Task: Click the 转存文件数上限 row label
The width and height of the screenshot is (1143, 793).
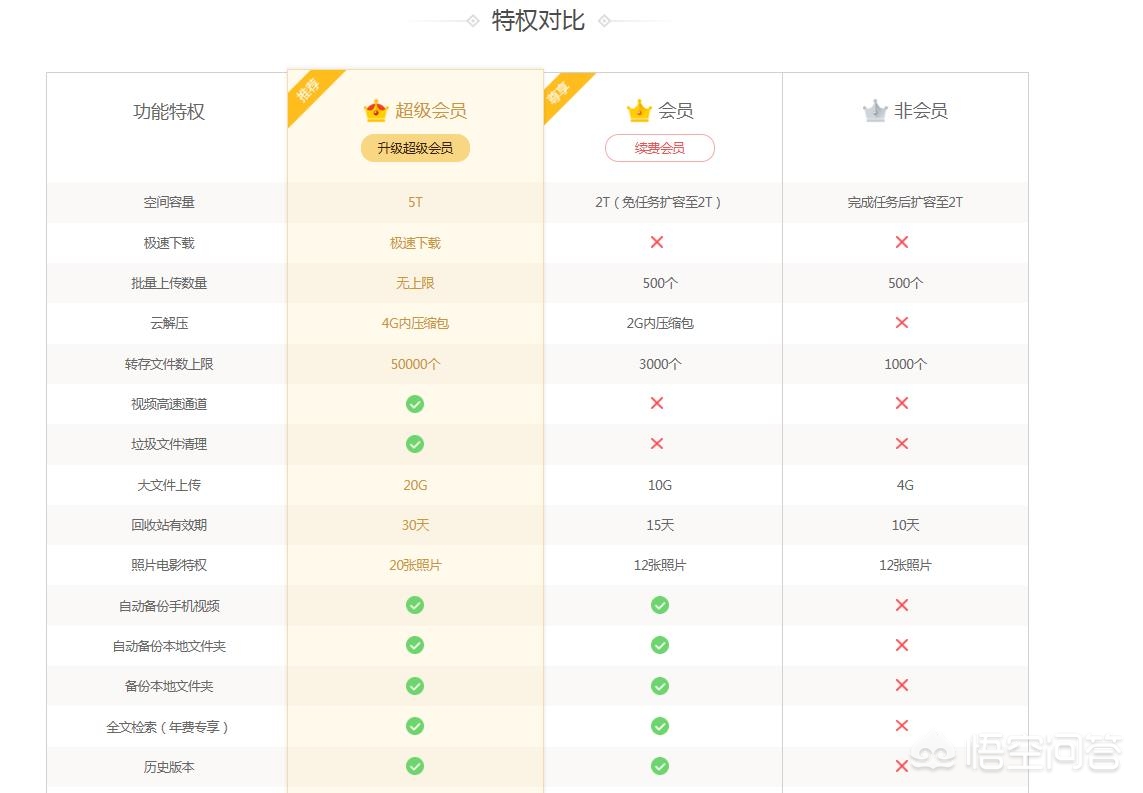Action: [x=169, y=364]
